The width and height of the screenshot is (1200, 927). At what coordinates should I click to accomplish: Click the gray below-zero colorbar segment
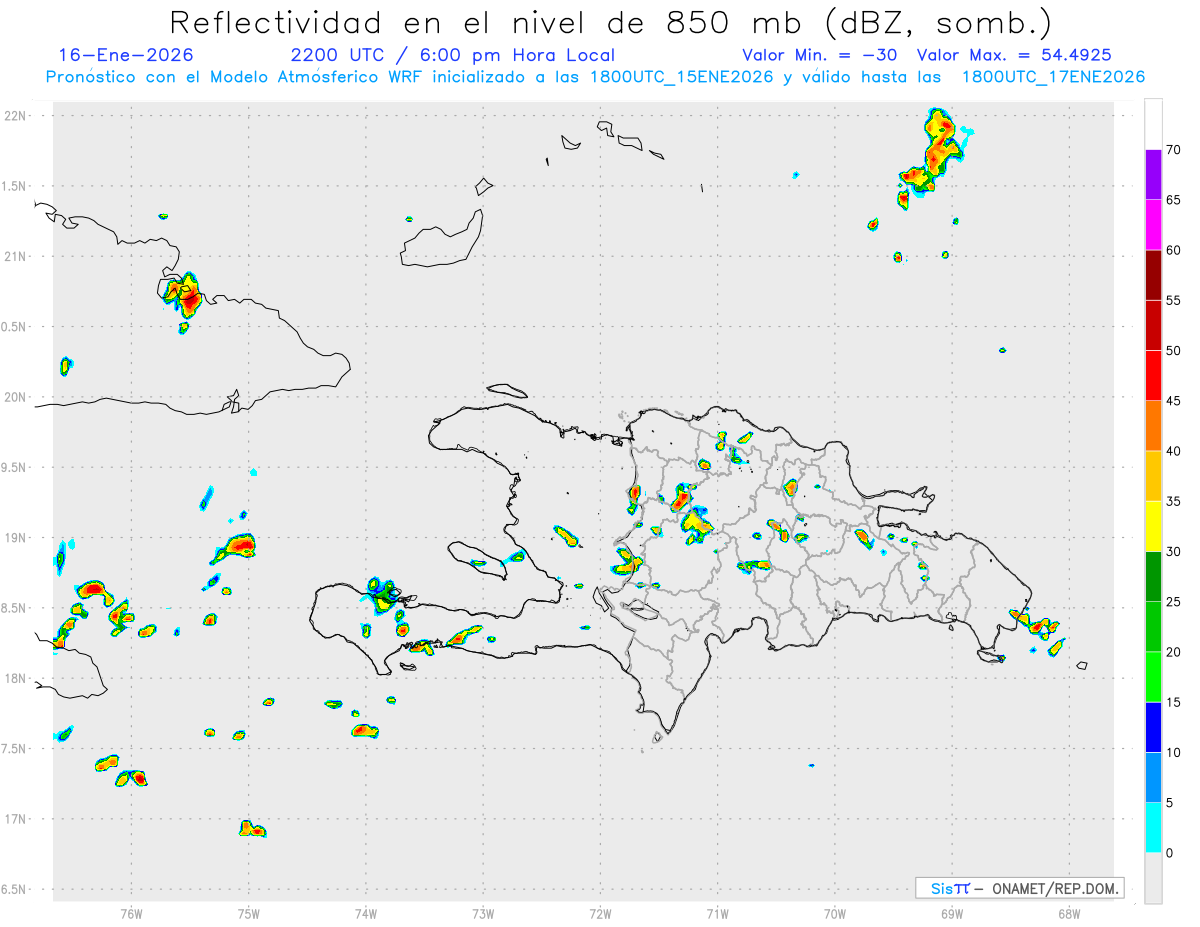point(1154,878)
